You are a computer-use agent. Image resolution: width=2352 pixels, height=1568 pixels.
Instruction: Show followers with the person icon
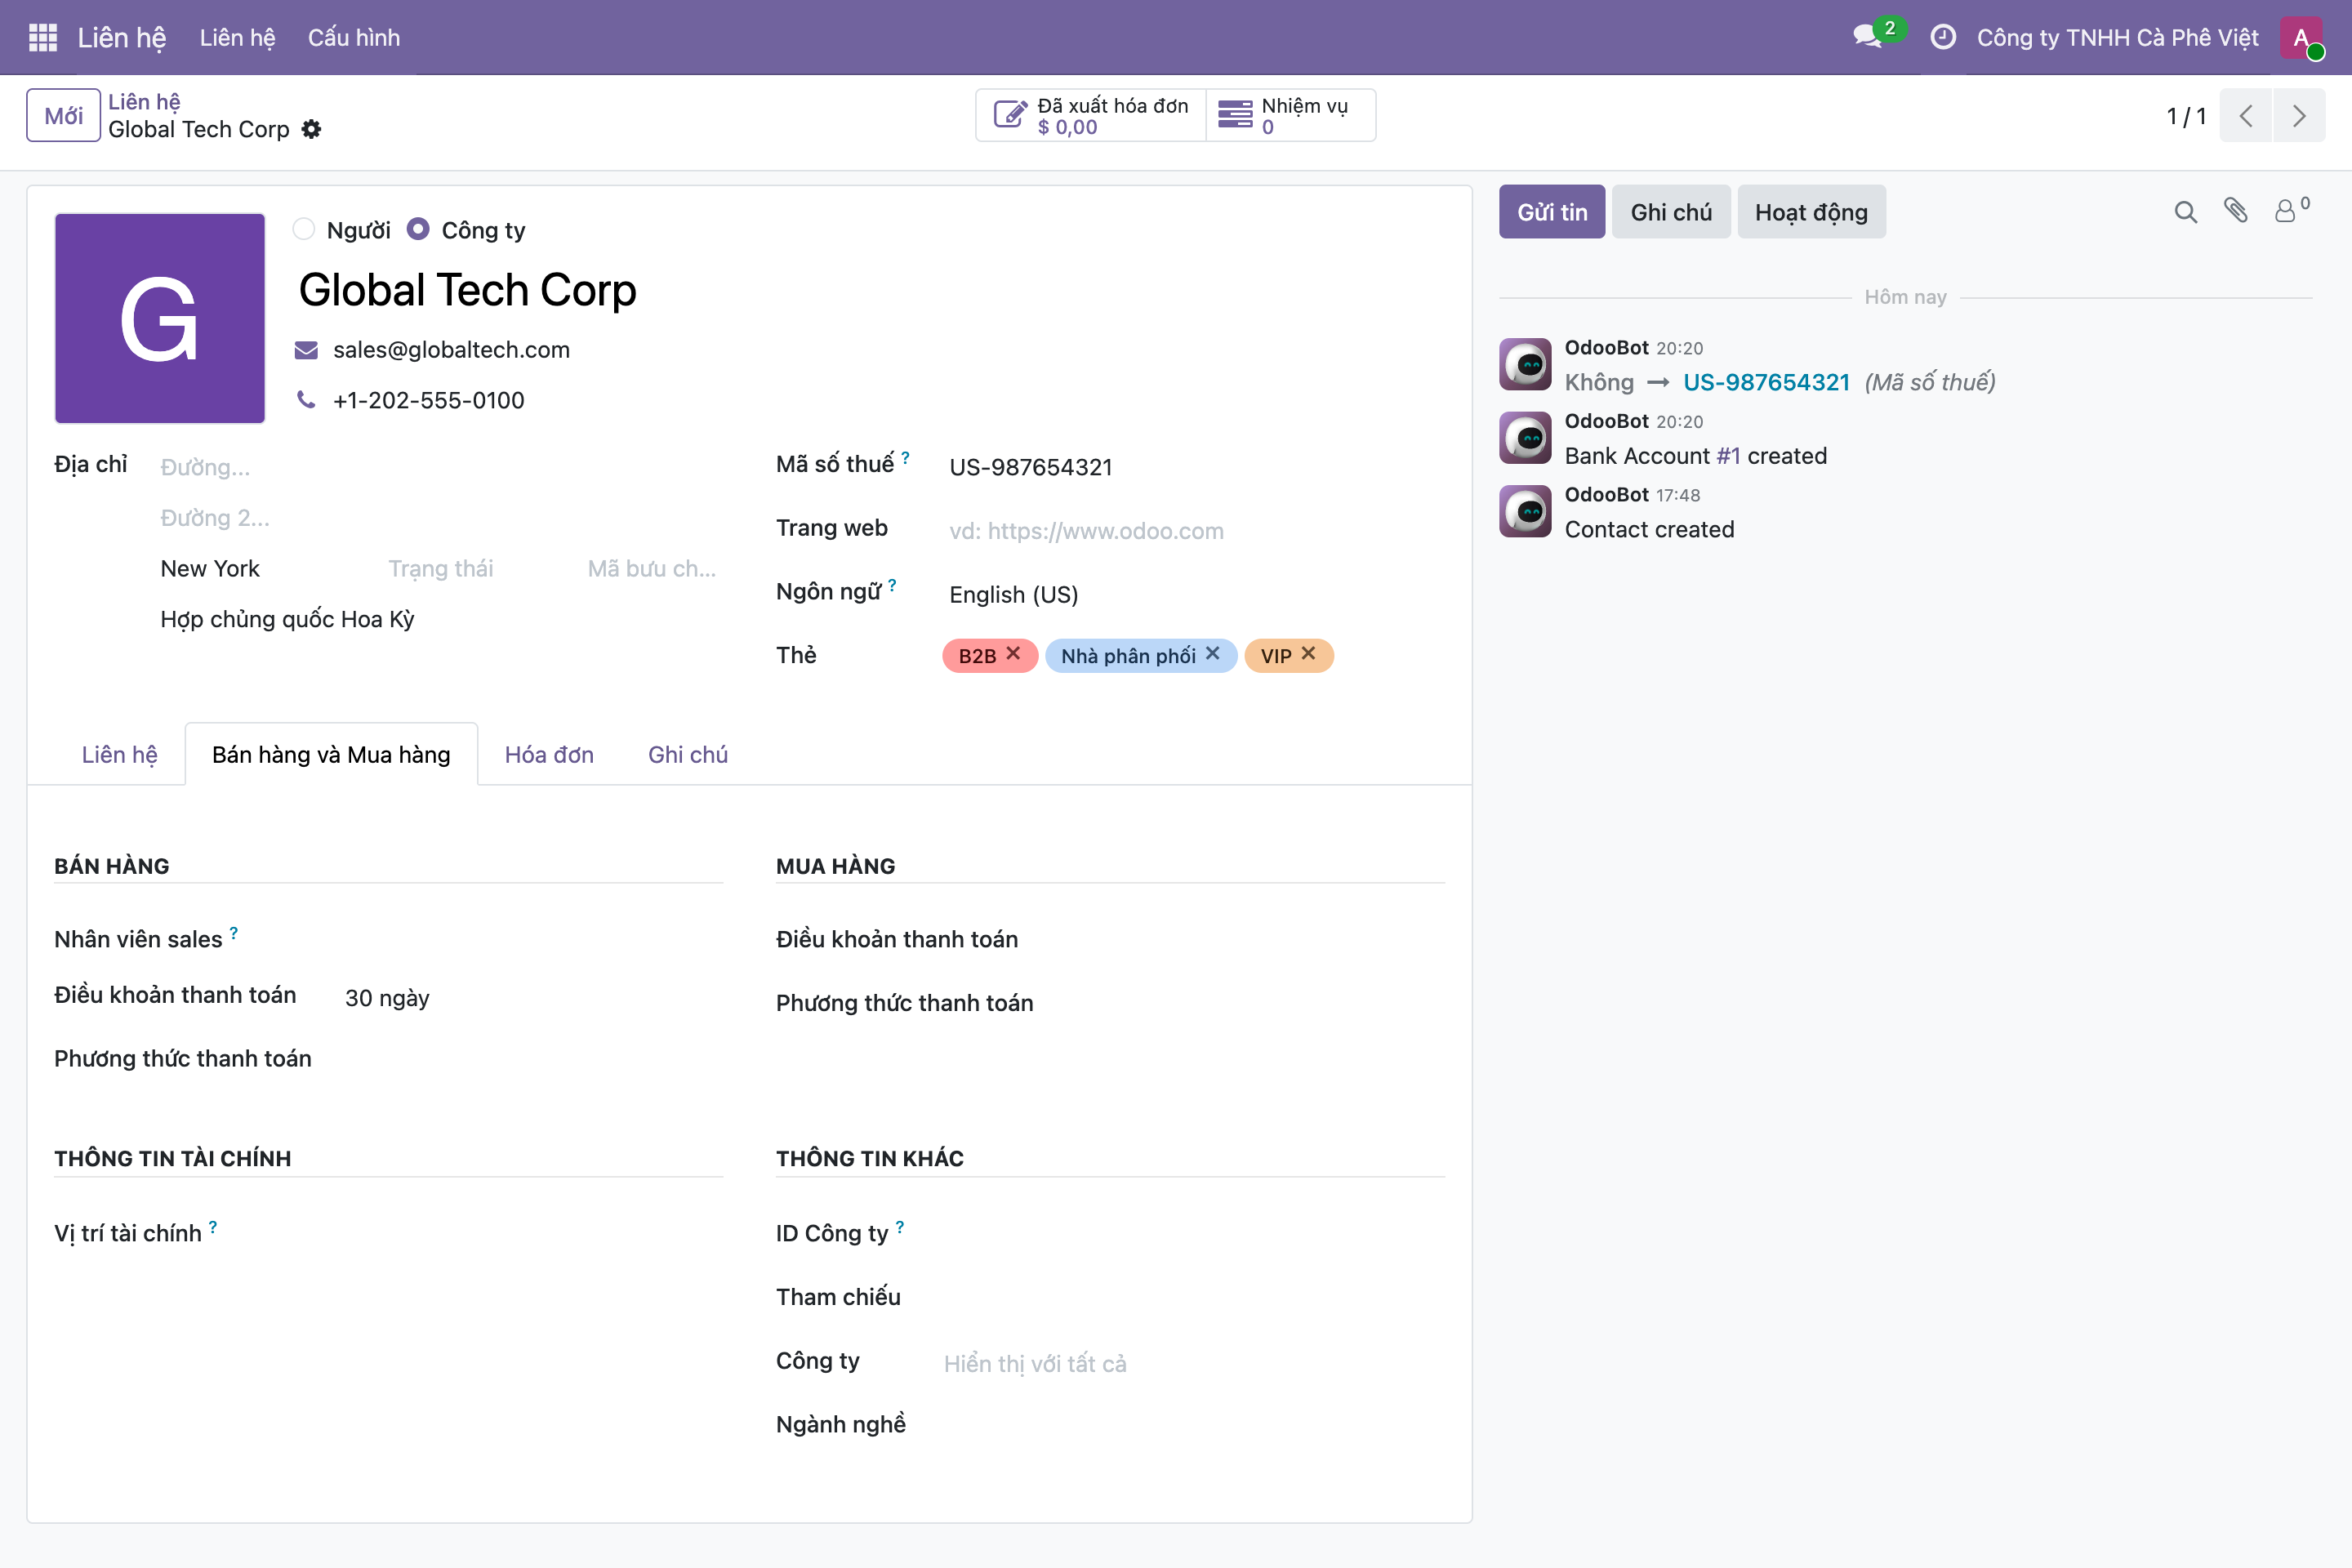[x=2286, y=211]
